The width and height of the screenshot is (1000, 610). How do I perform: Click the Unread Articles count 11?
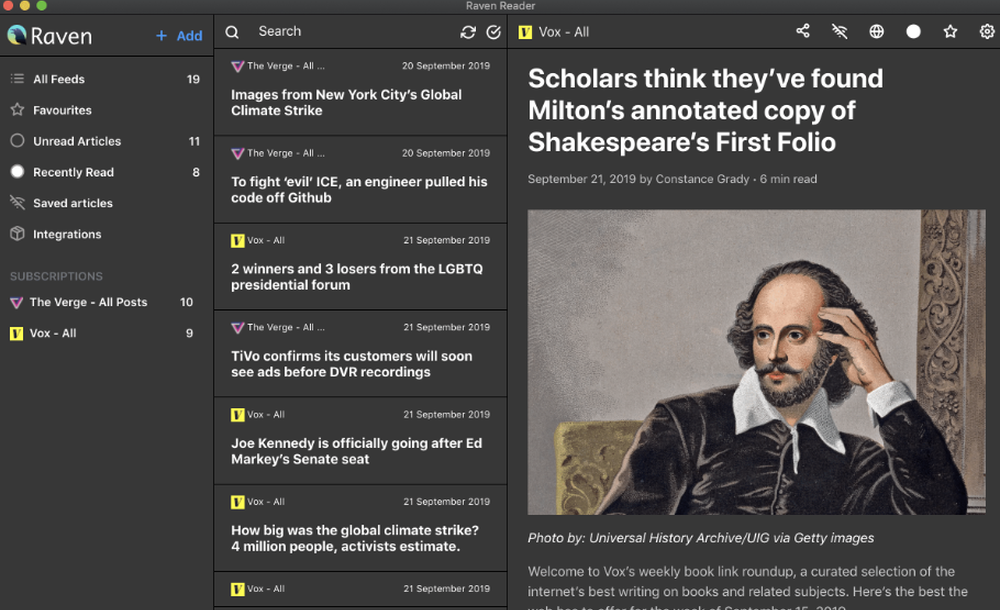[x=195, y=141]
